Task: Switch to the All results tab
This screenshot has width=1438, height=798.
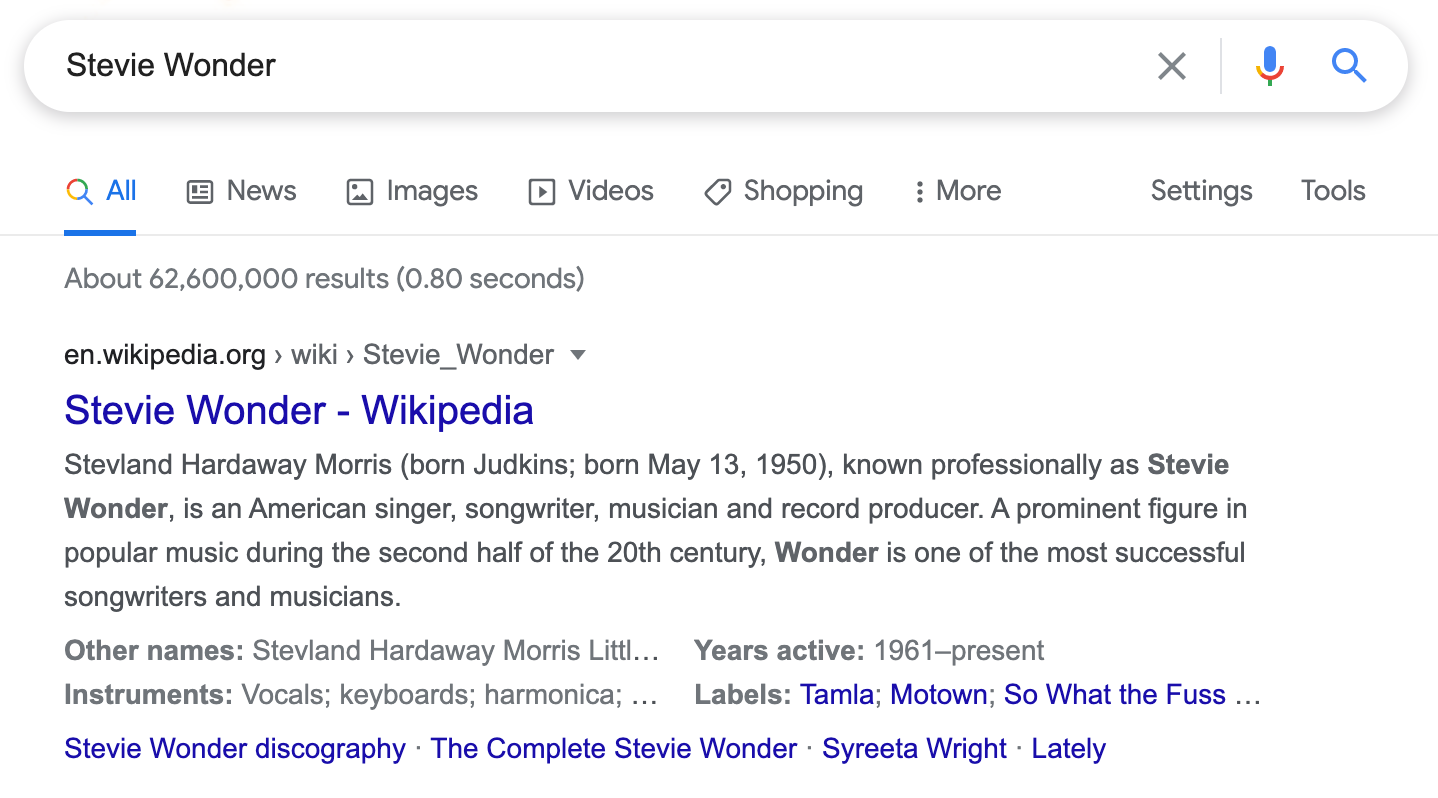Action: tap(101, 191)
